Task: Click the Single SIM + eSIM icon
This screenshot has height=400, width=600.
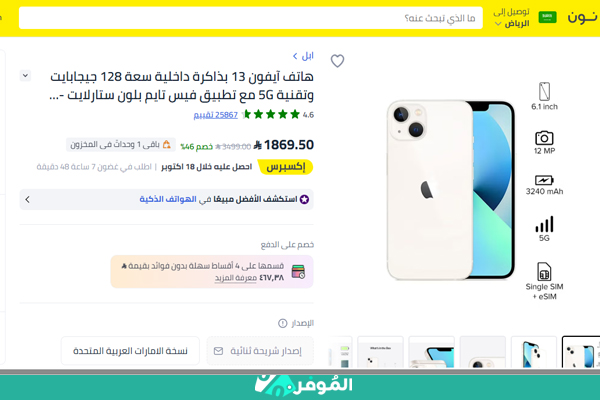Action: pyautogui.click(x=544, y=271)
